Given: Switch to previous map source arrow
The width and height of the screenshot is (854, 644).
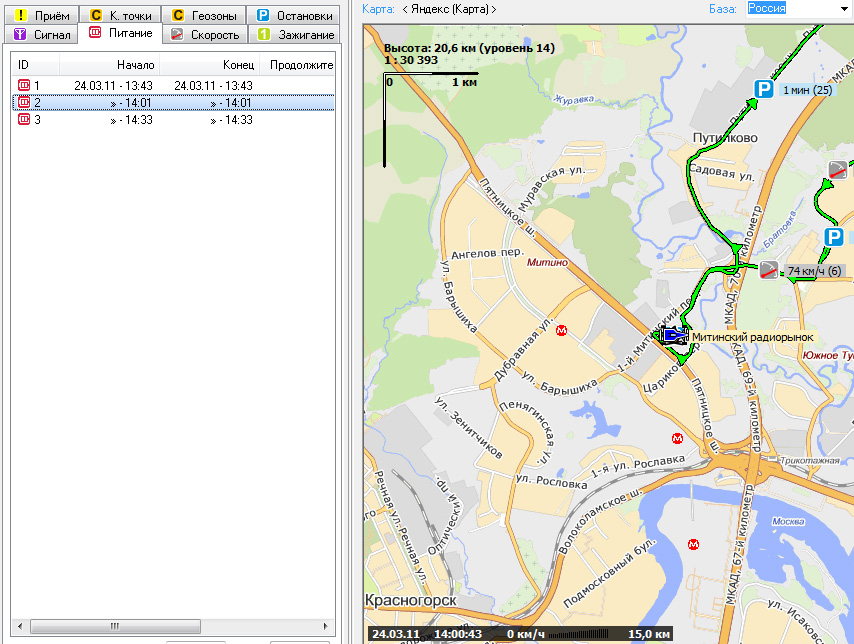Looking at the screenshot, I should tap(405, 9).
